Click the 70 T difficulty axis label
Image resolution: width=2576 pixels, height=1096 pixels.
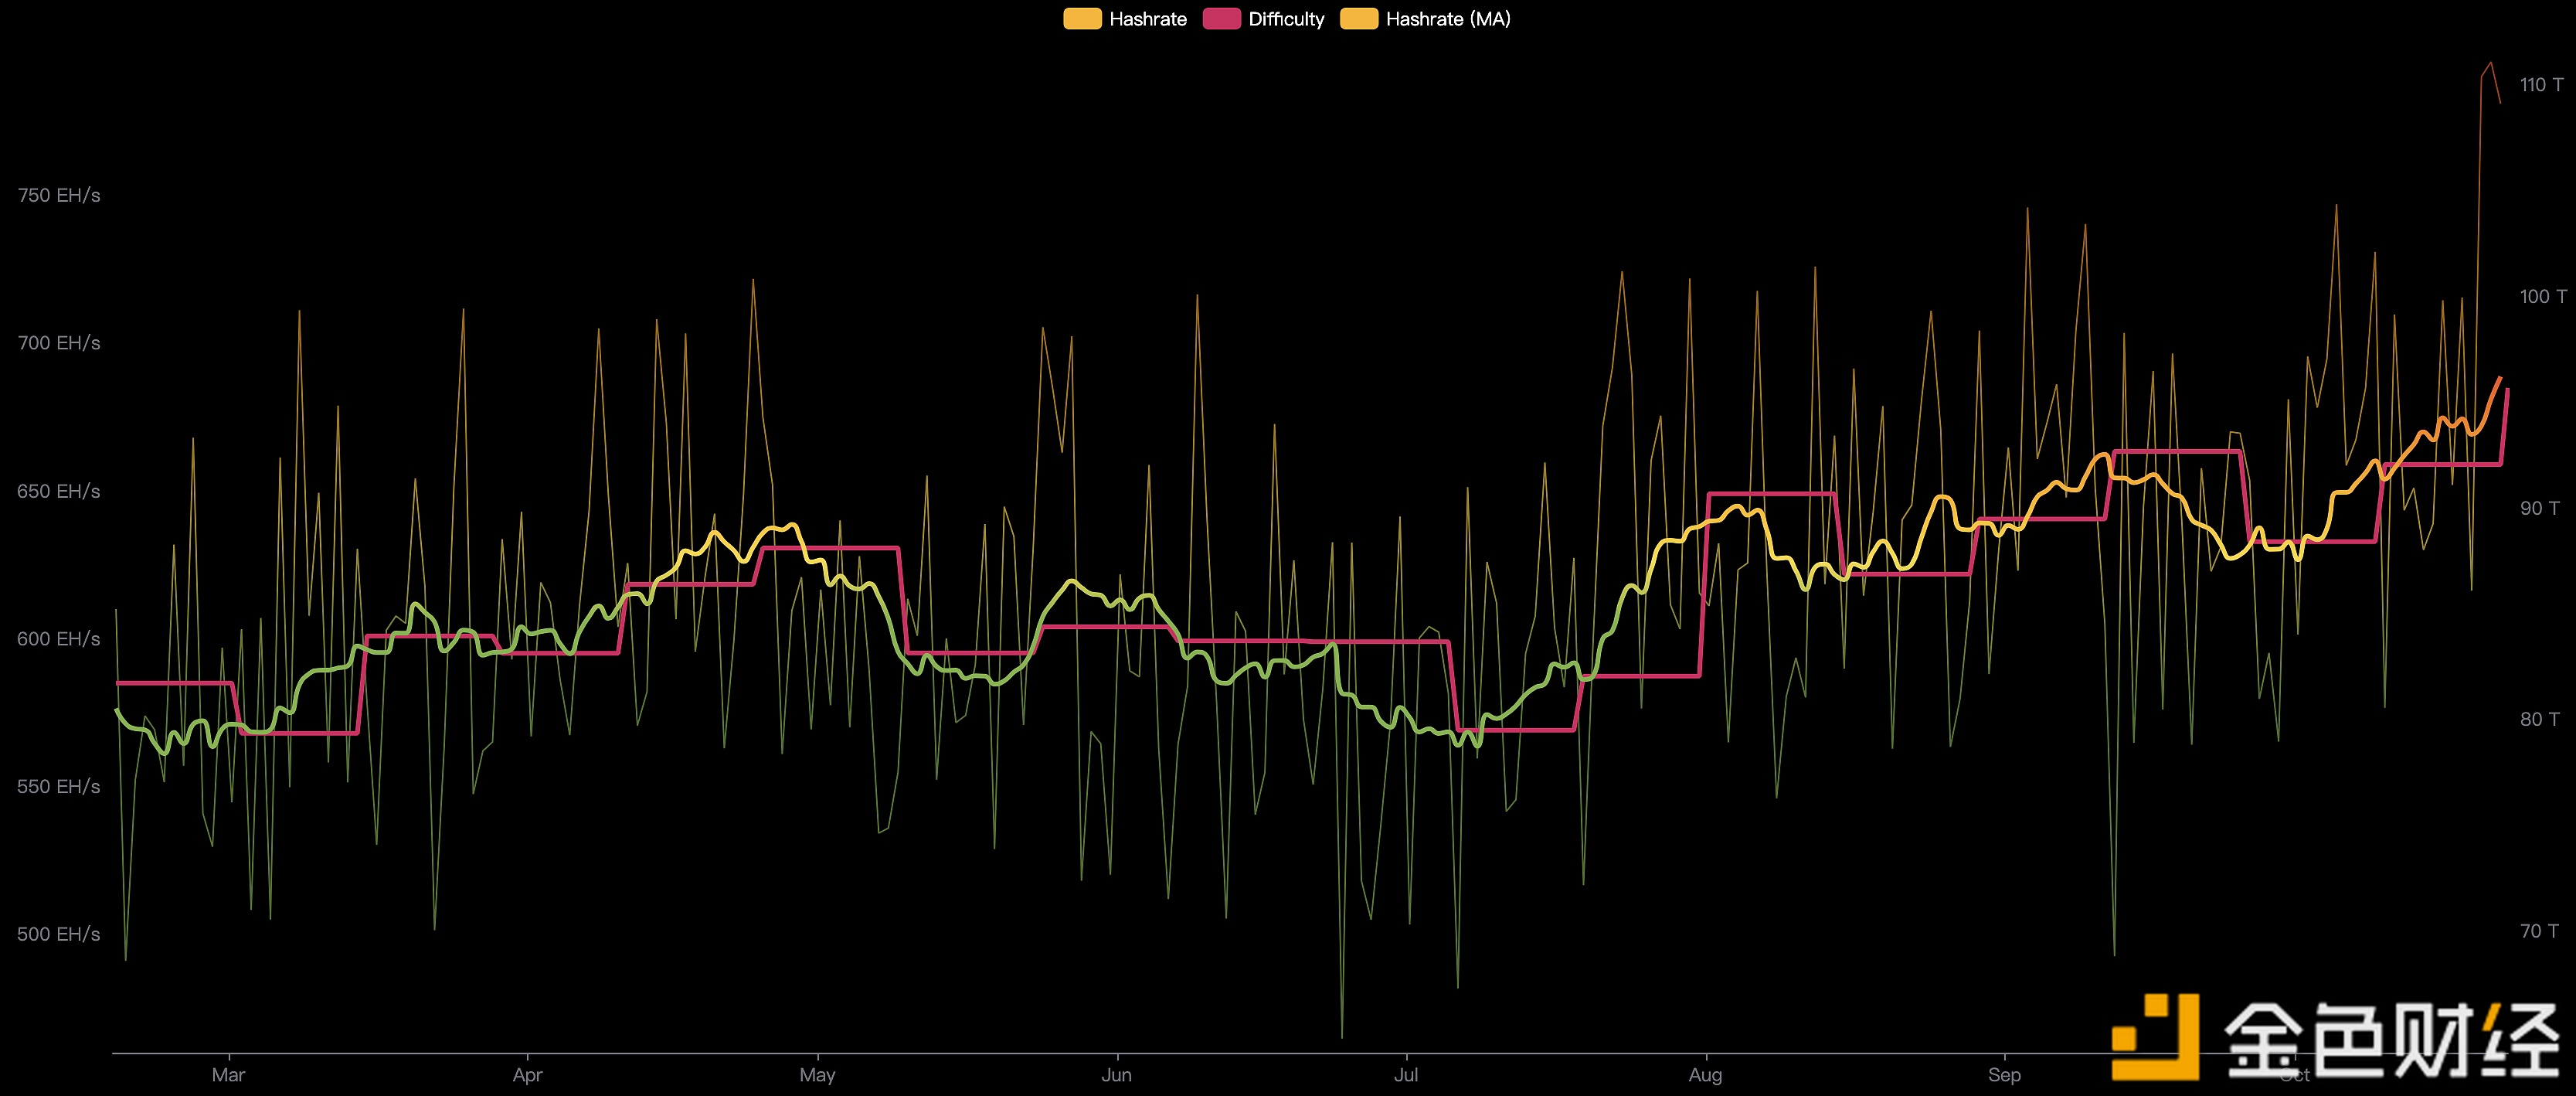point(2539,931)
